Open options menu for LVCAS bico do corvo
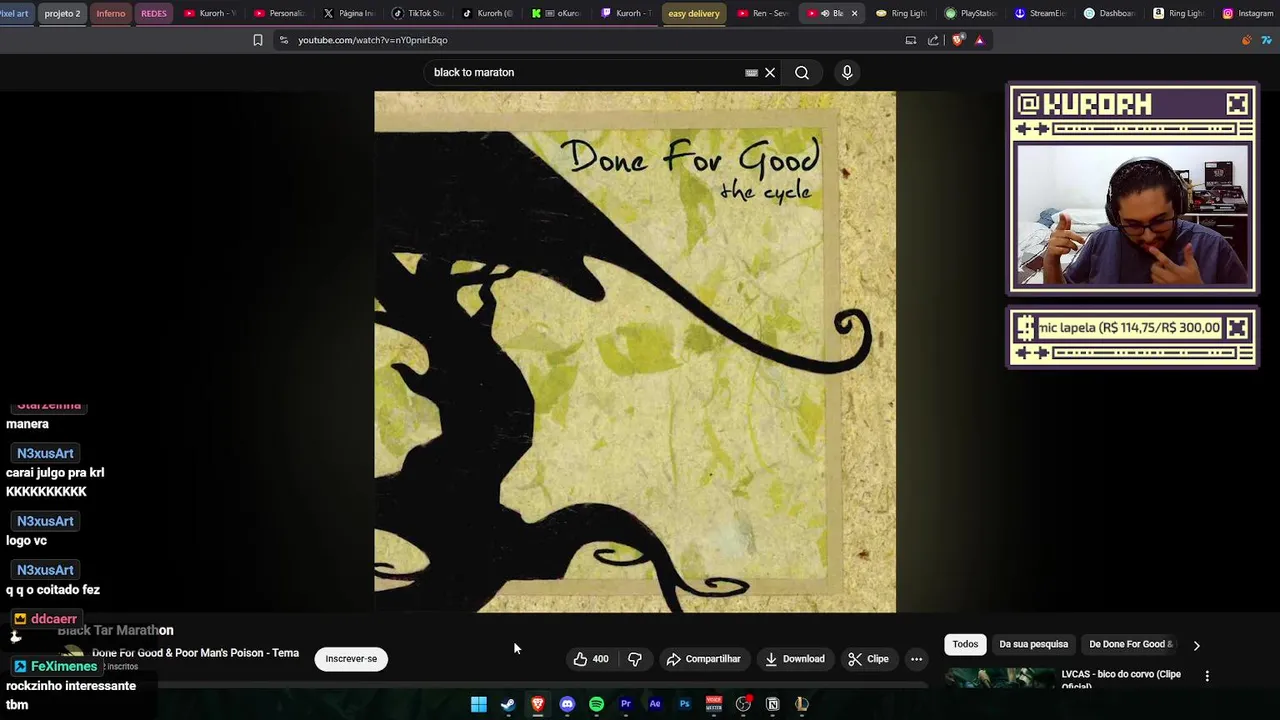1280x720 pixels. coord(1207,676)
